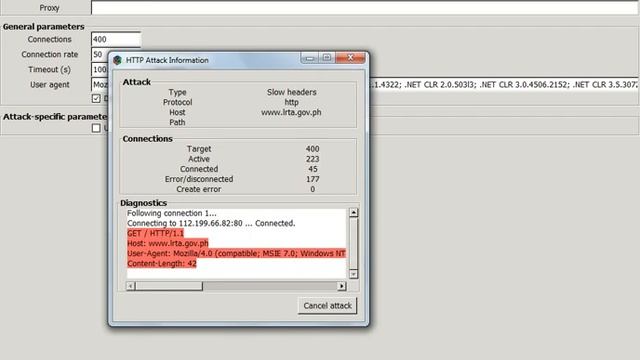The height and width of the screenshot is (360, 640).
Task: Select the 'User-Agent: Mozilla/4.0' diagnostics line
Action: click(x=236, y=253)
